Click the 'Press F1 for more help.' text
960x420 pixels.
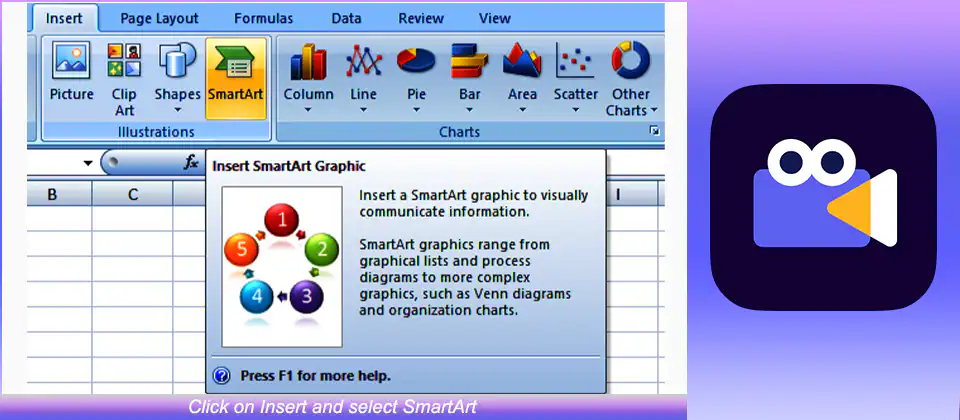[x=315, y=375]
